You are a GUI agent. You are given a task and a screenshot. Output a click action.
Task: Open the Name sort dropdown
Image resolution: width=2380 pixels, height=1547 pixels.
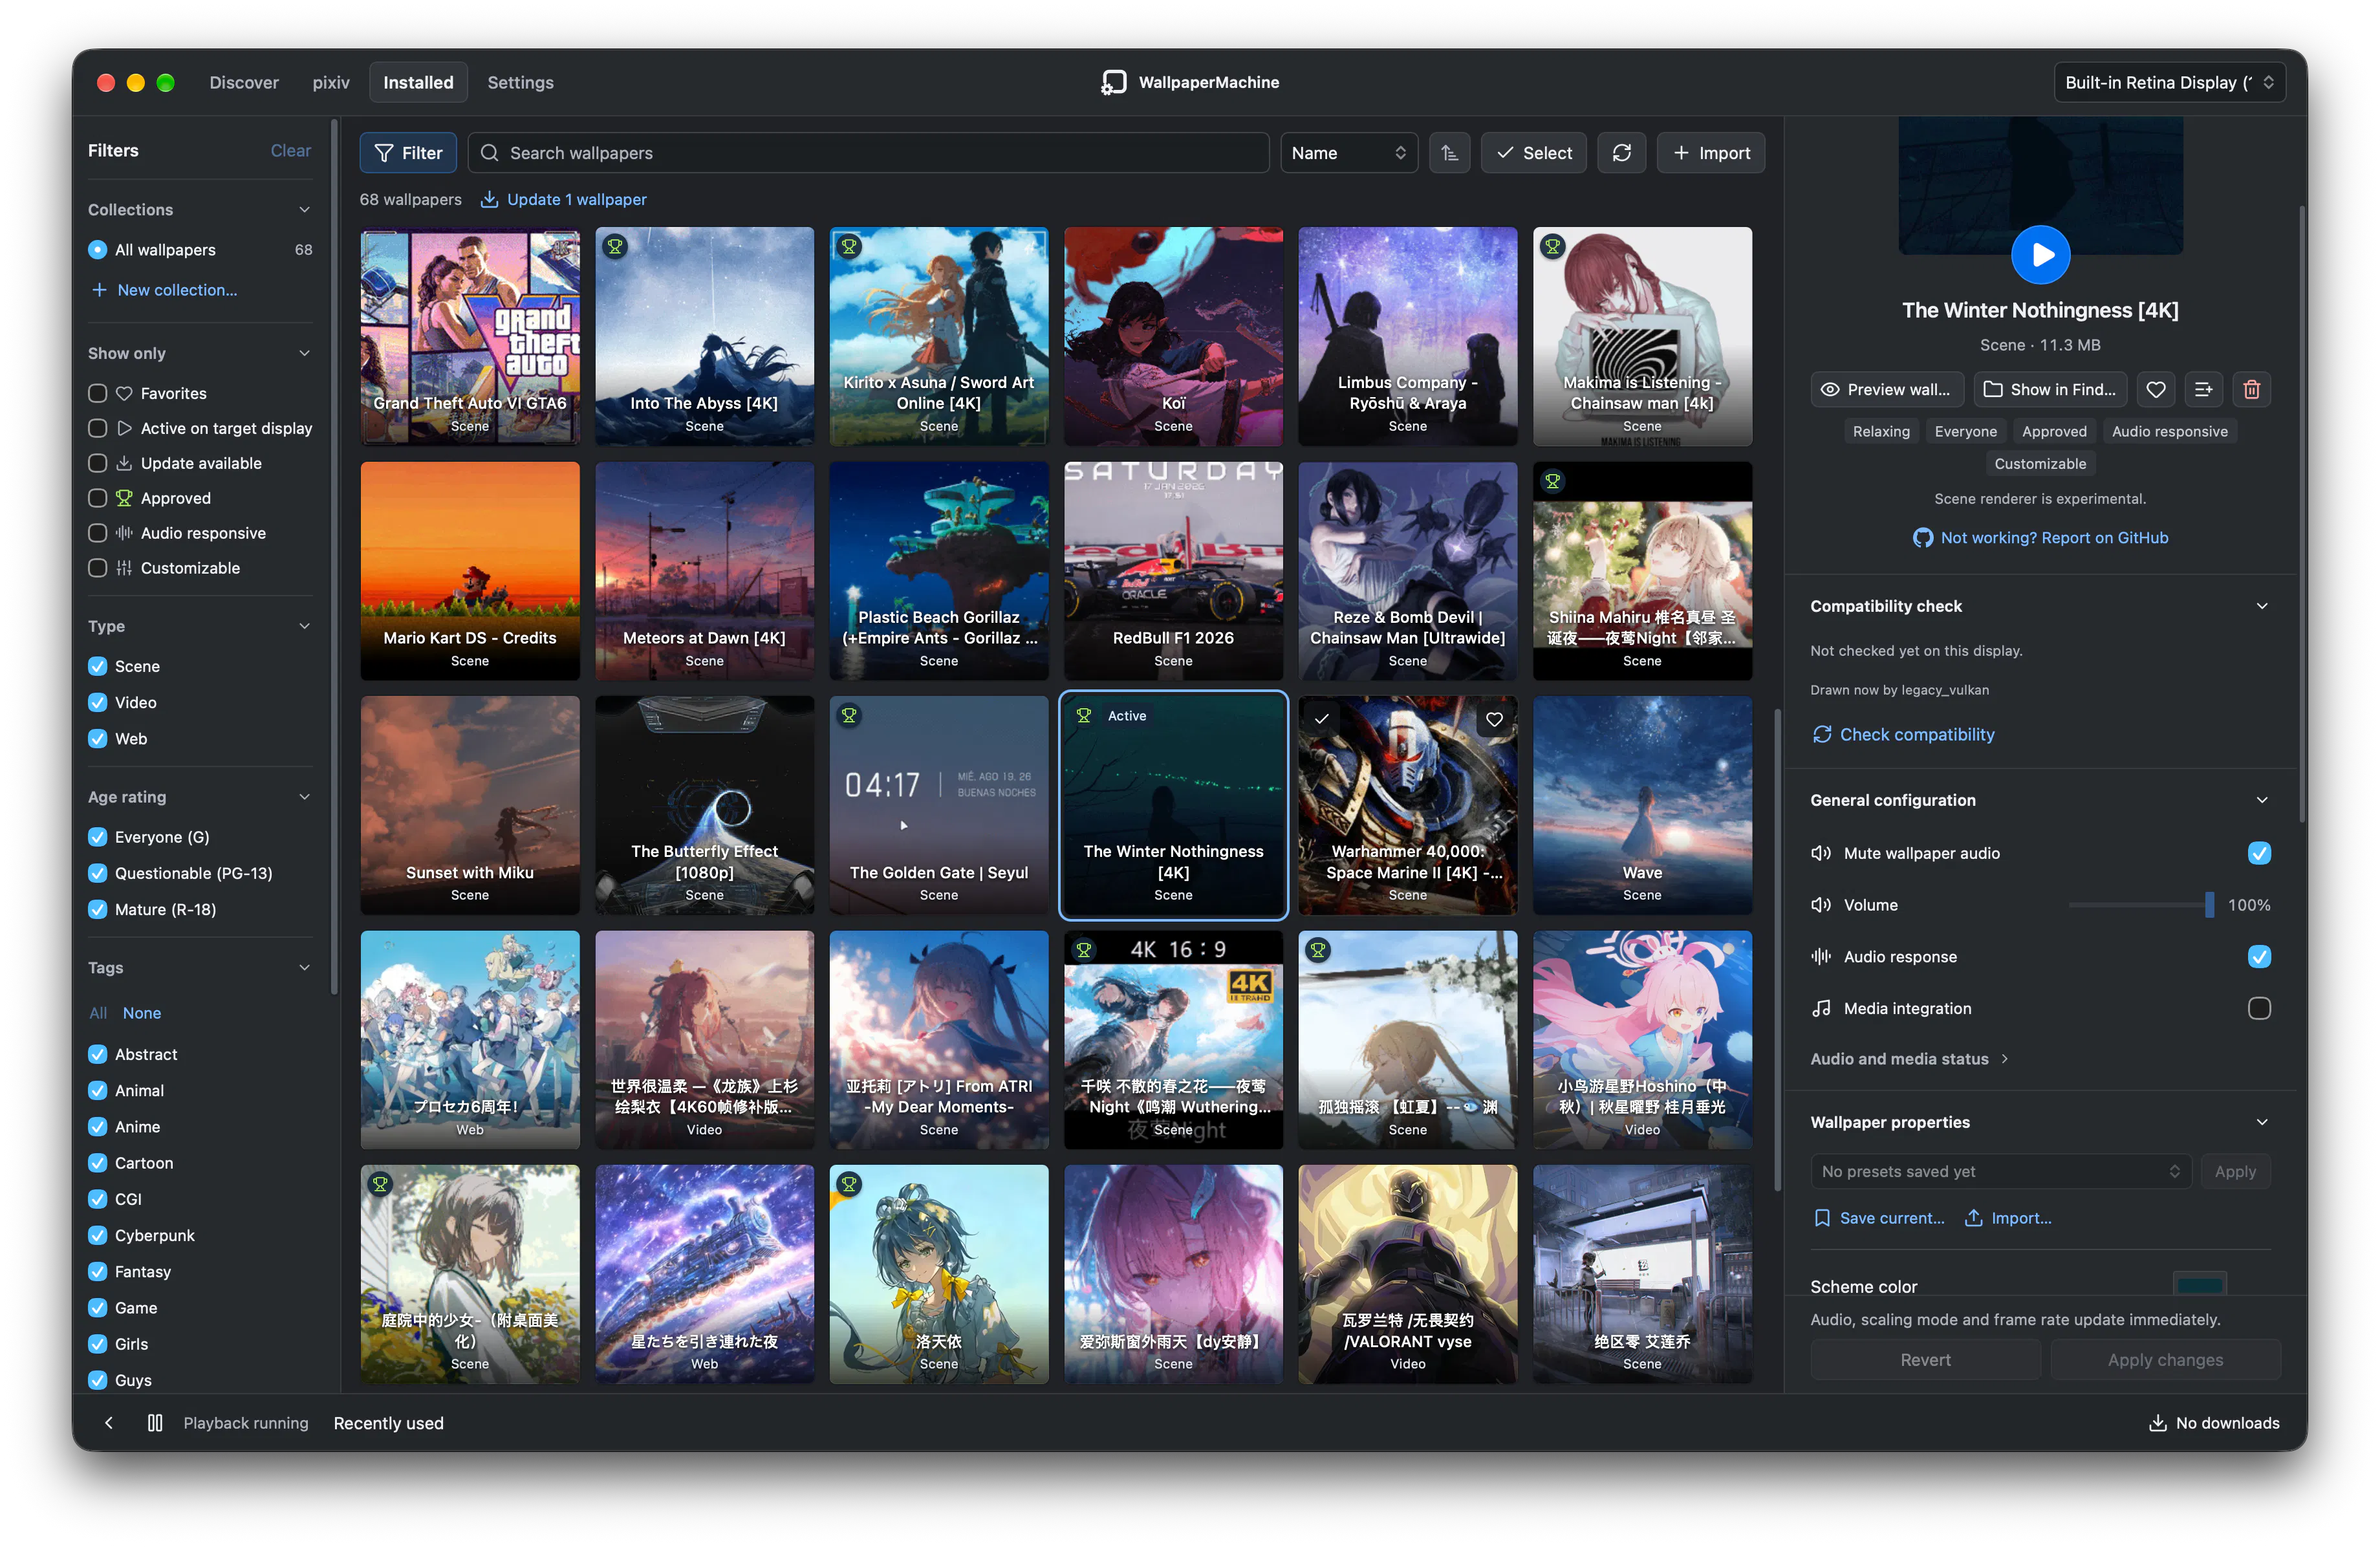coord(1348,153)
